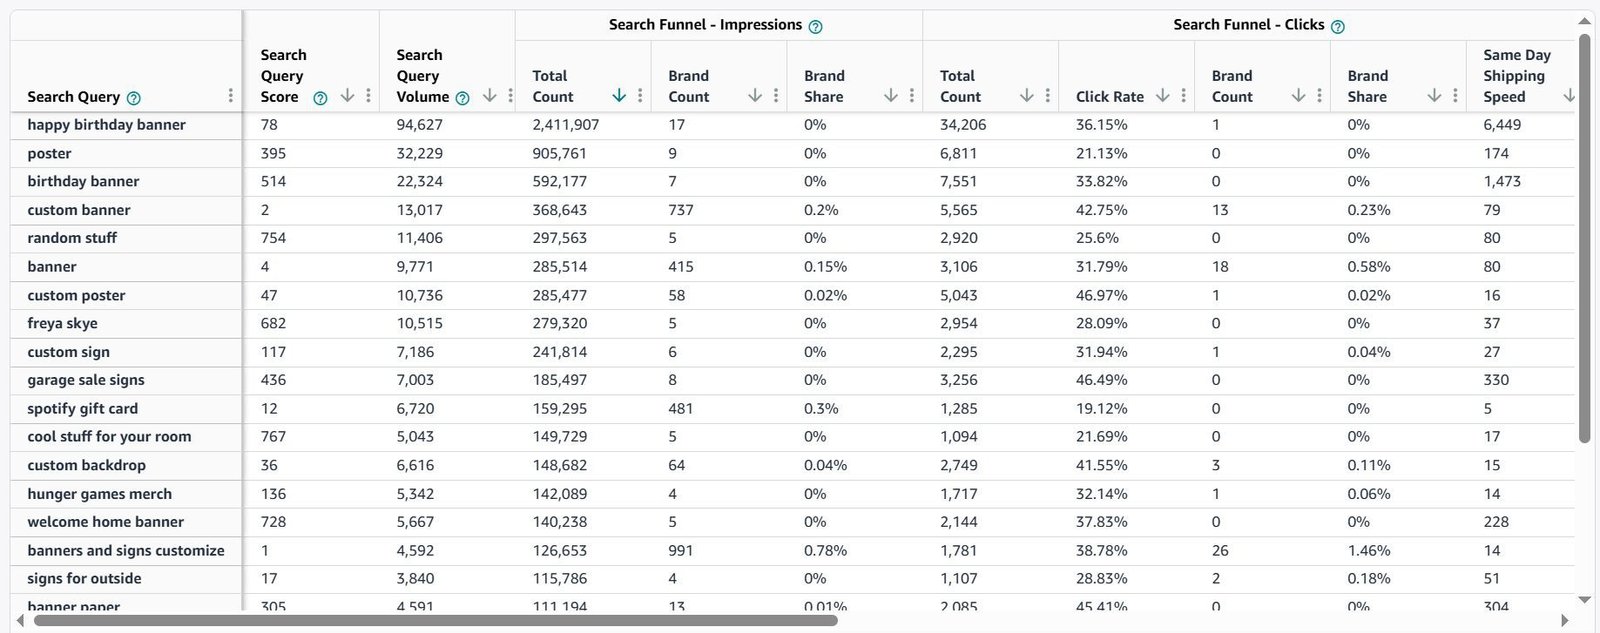Click the 6,449 same day shipping value

(x=1502, y=125)
